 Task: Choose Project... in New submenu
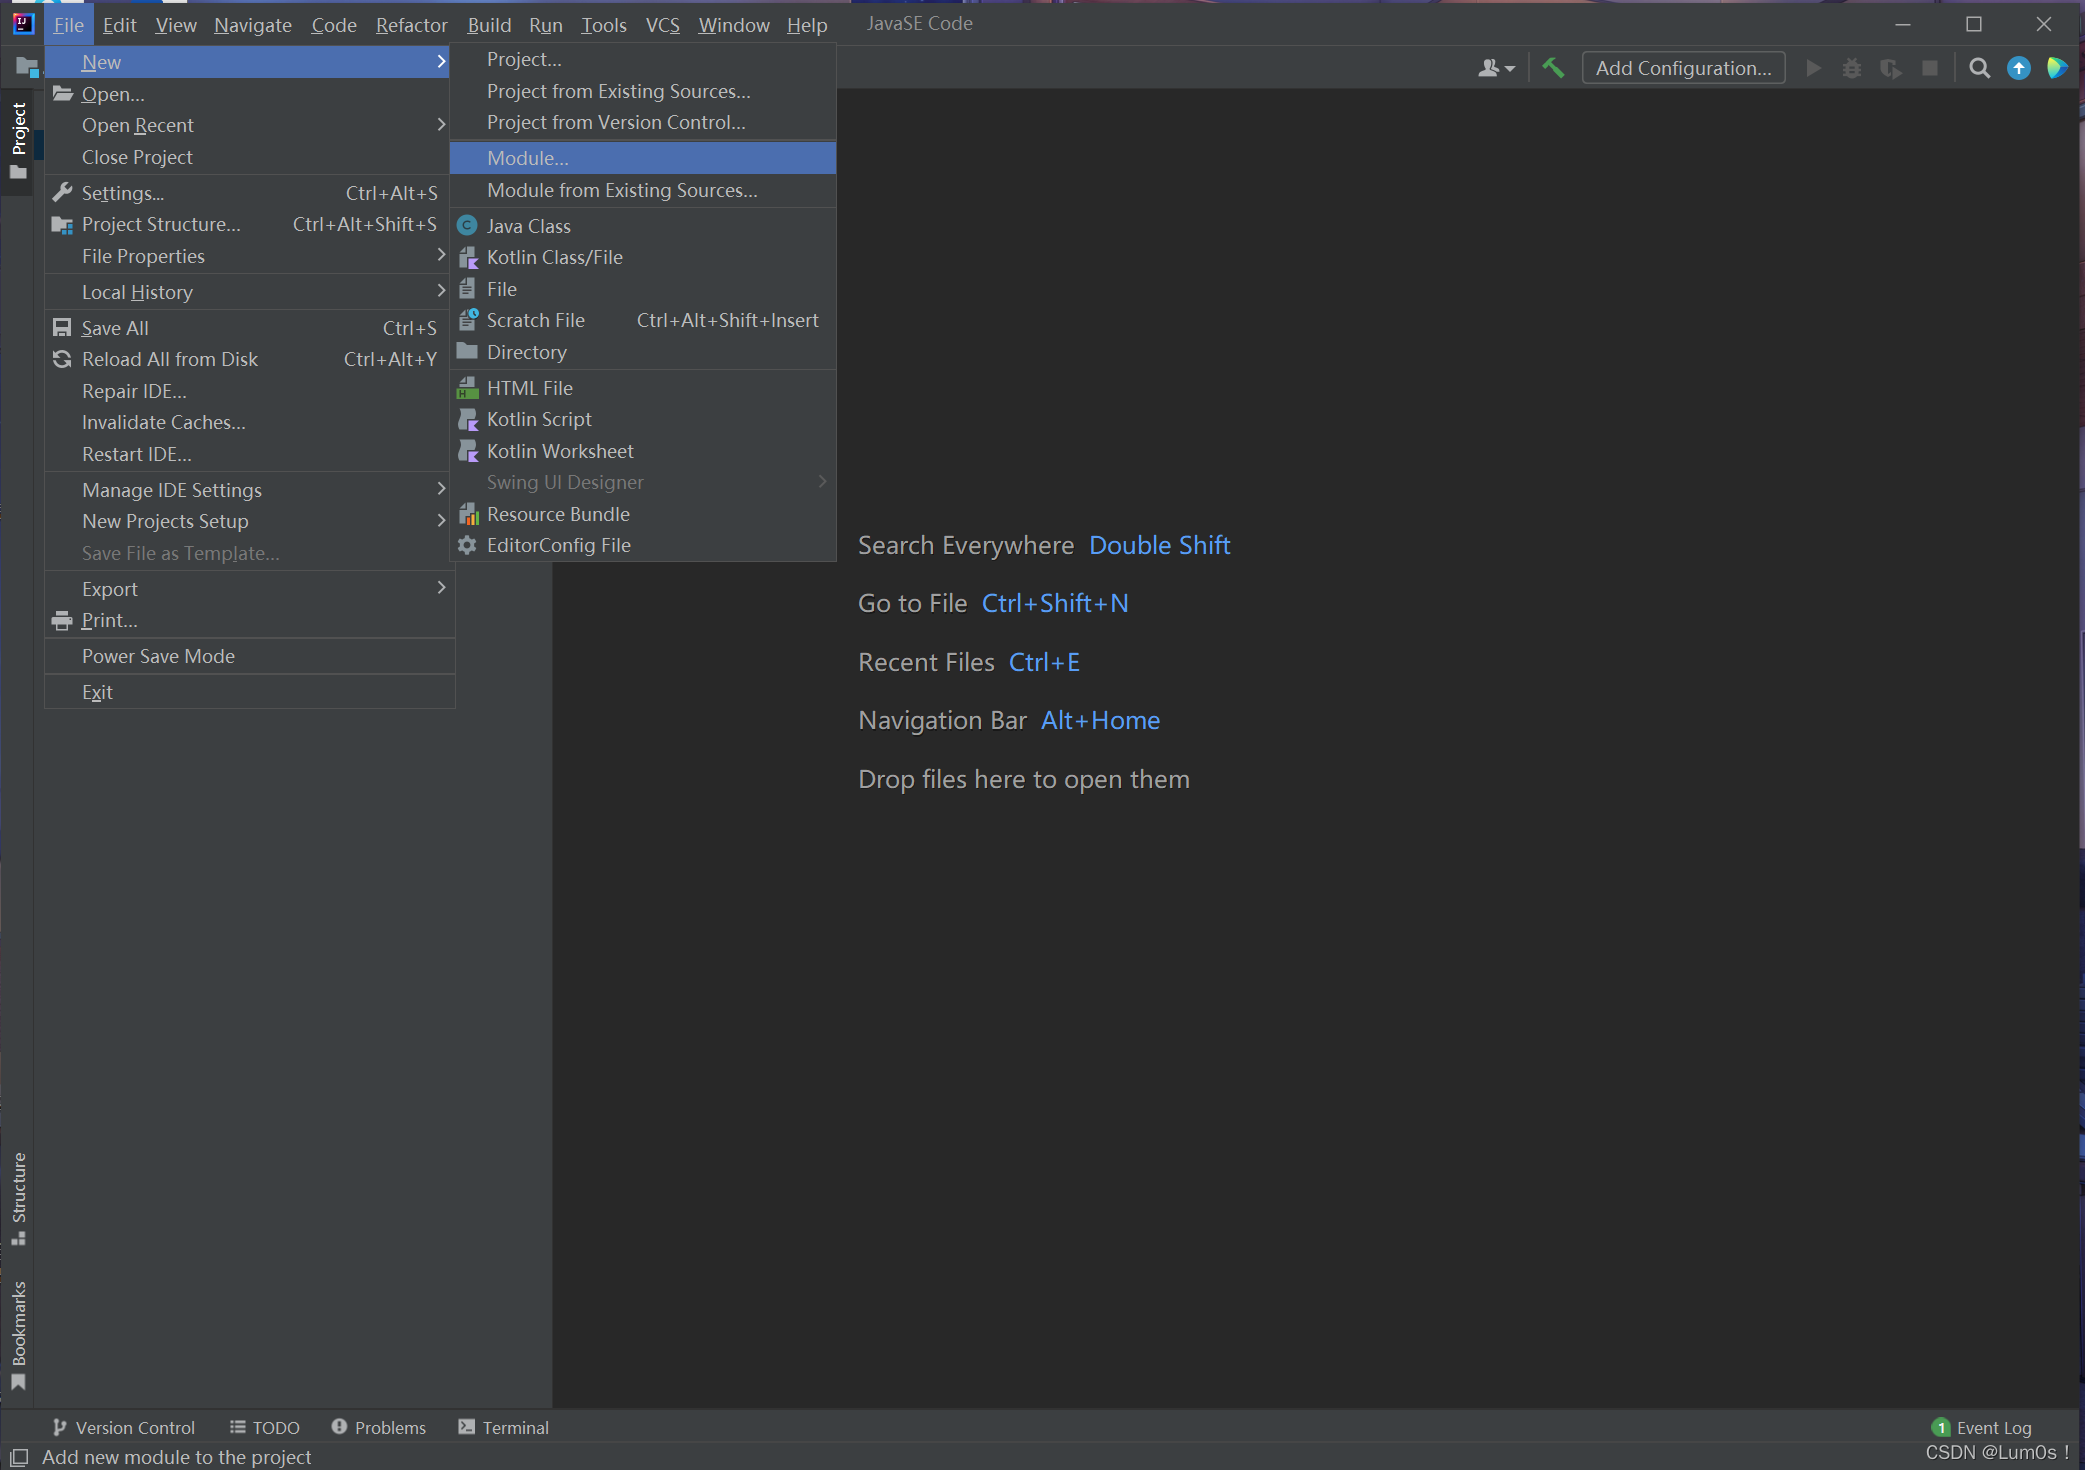click(x=643, y=60)
